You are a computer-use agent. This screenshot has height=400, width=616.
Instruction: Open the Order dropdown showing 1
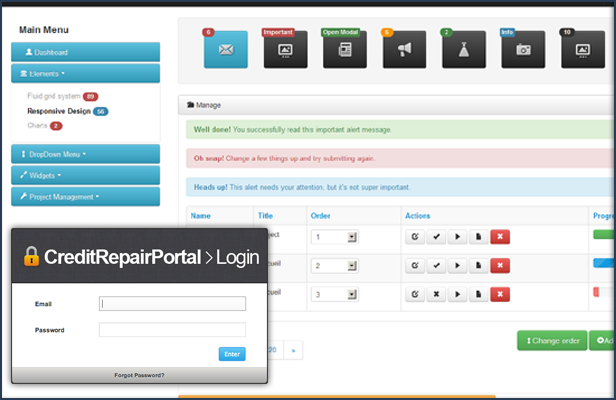(334, 237)
